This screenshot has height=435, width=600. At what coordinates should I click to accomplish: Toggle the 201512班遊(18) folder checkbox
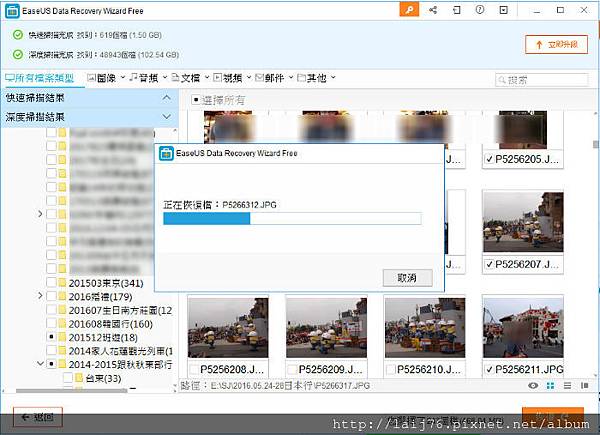tap(51, 337)
